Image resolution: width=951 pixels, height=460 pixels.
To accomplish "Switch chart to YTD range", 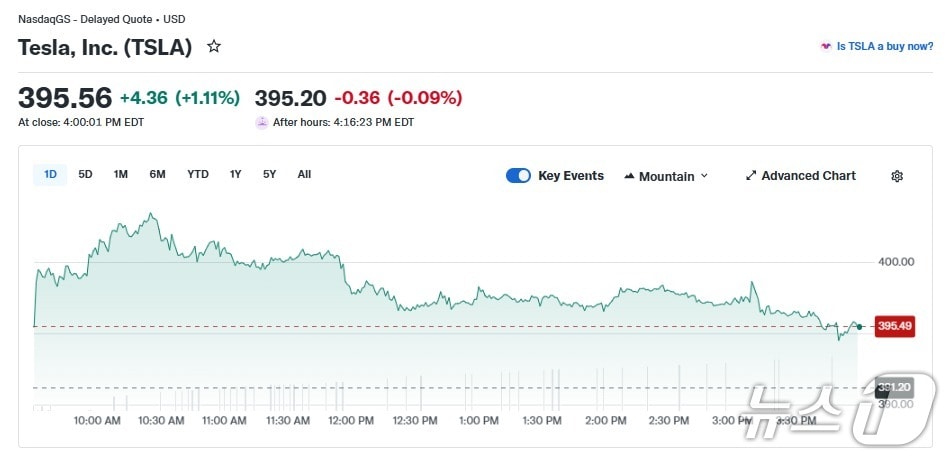I will (198, 174).
